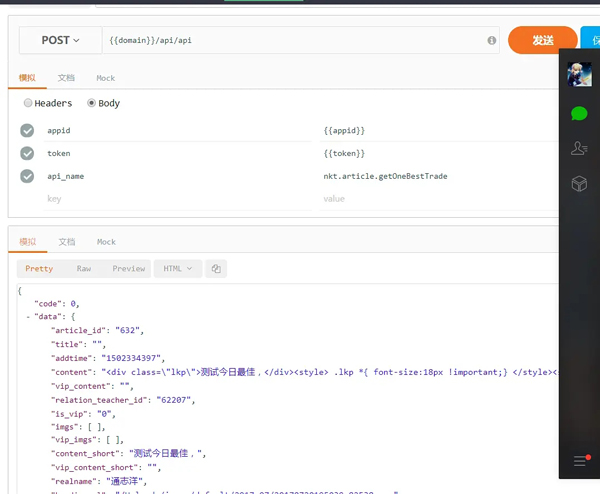The height and width of the screenshot is (494, 600).
Task: Select the Headers radio button
Action: coord(28,103)
